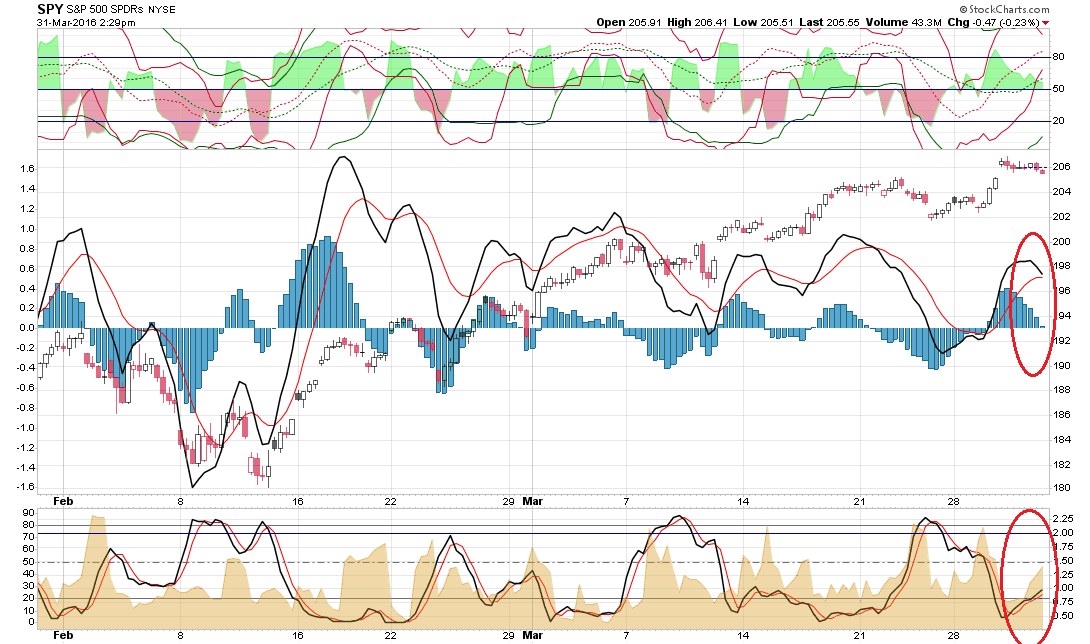Click the 206 price label on the right axis

coord(1061,166)
